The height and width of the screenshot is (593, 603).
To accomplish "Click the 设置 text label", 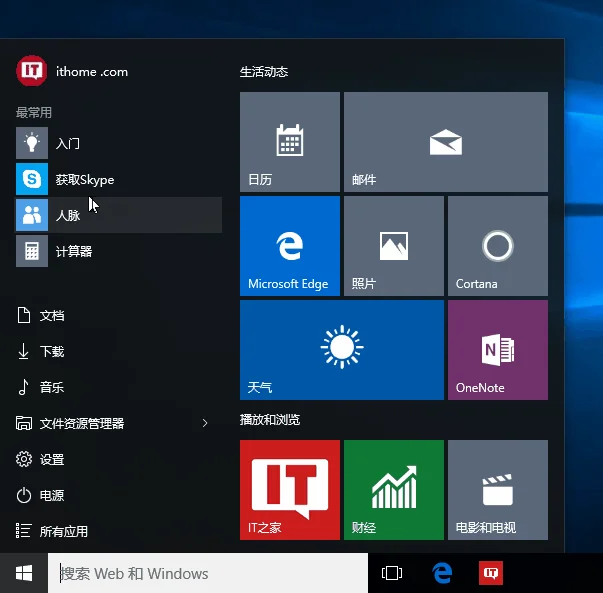I will [x=52, y=460].
